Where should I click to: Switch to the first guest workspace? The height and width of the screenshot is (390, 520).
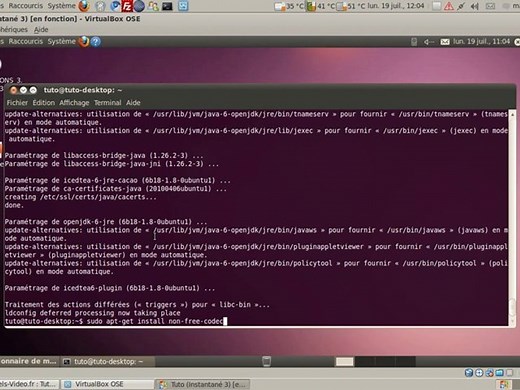click(x=344, y=361)
